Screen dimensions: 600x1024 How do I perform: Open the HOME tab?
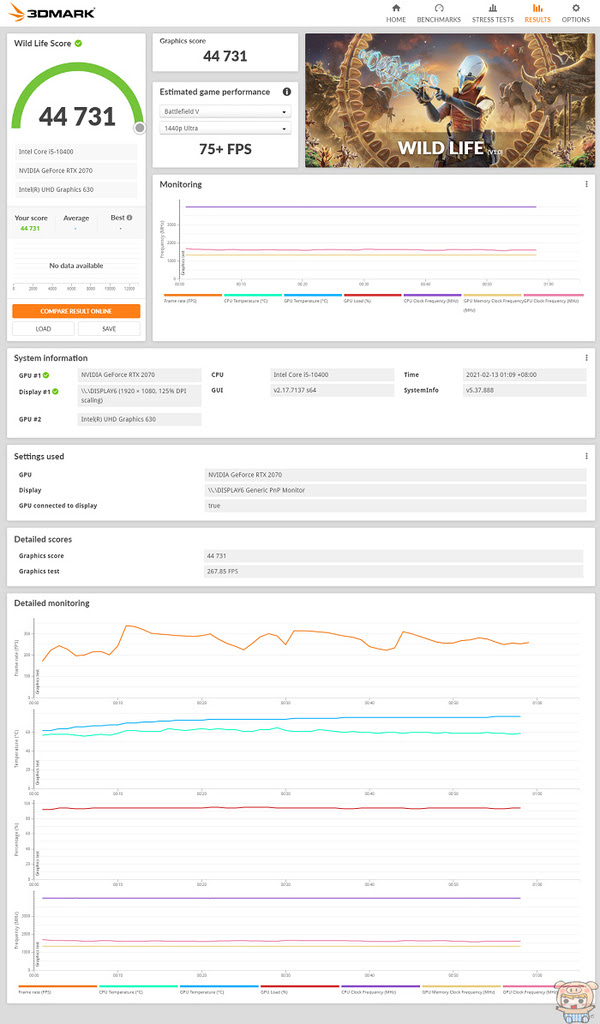(x=396, y=13)
